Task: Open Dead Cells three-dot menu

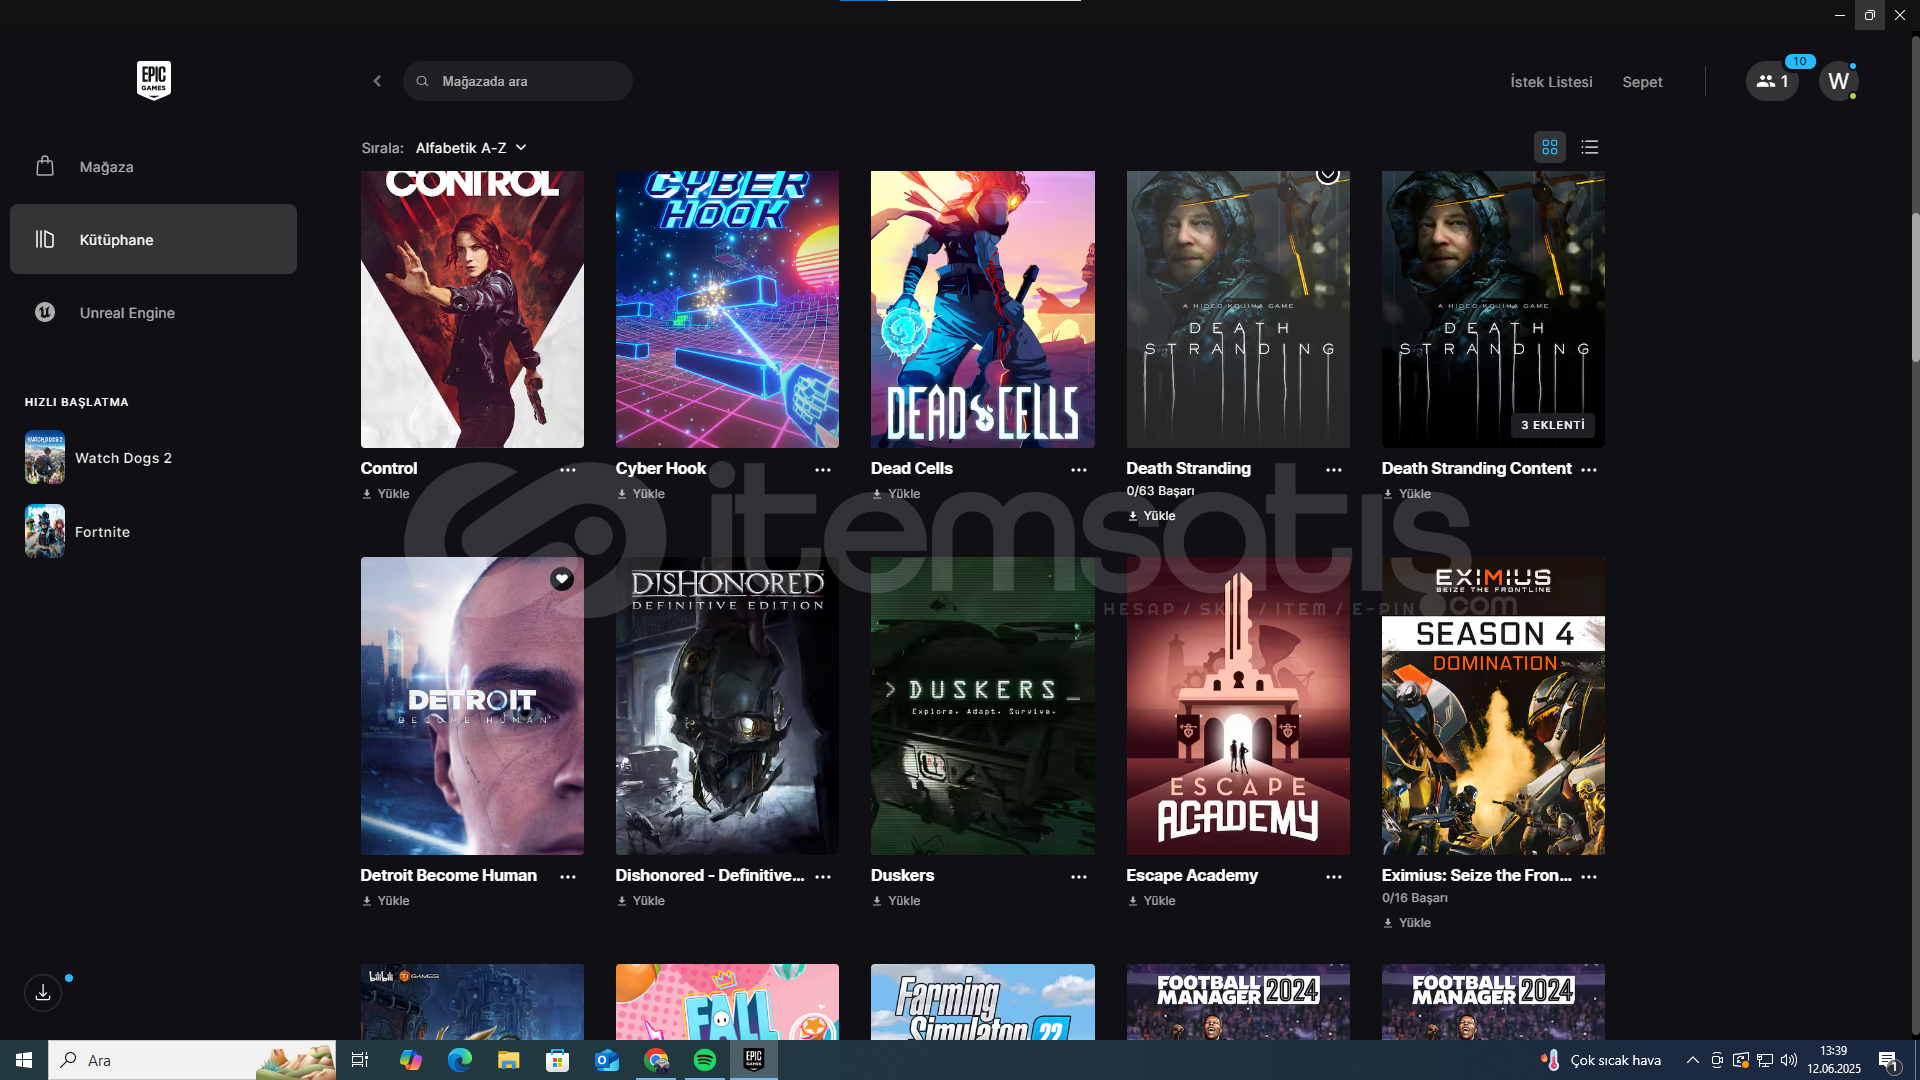Action: point(1079,469)
